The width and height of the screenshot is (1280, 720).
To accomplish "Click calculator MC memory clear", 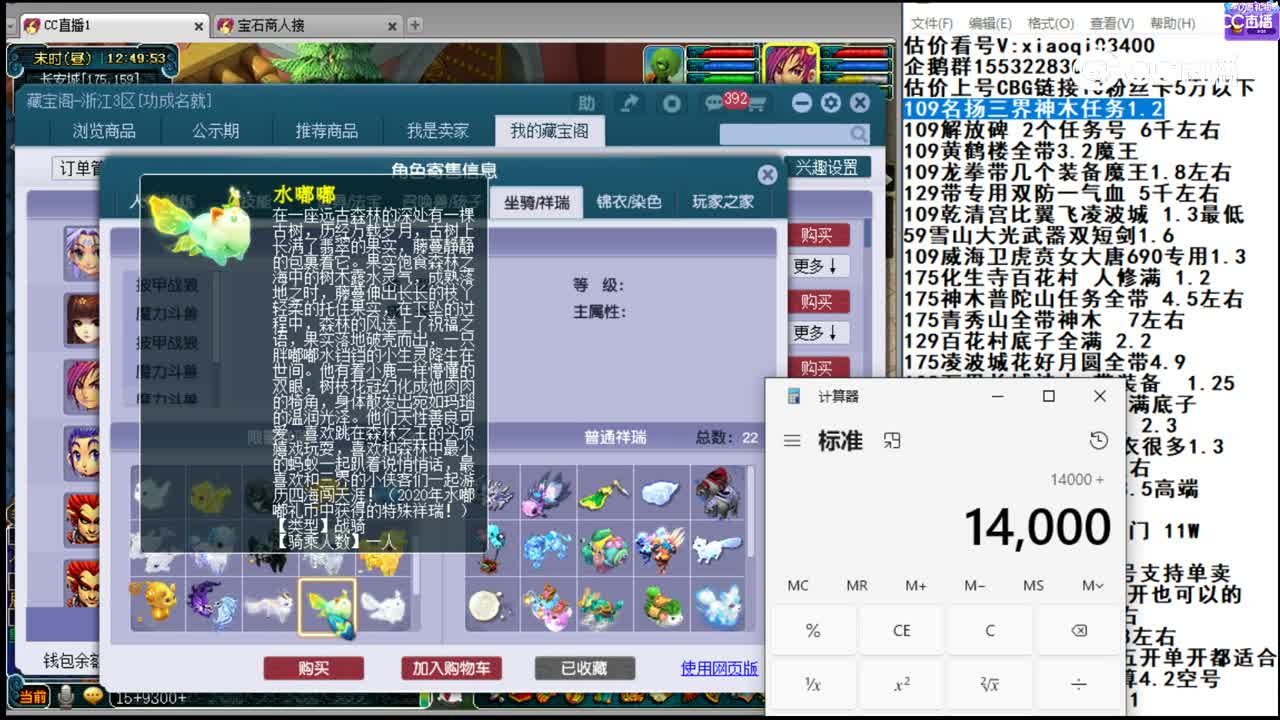I will tap(798, 585).
